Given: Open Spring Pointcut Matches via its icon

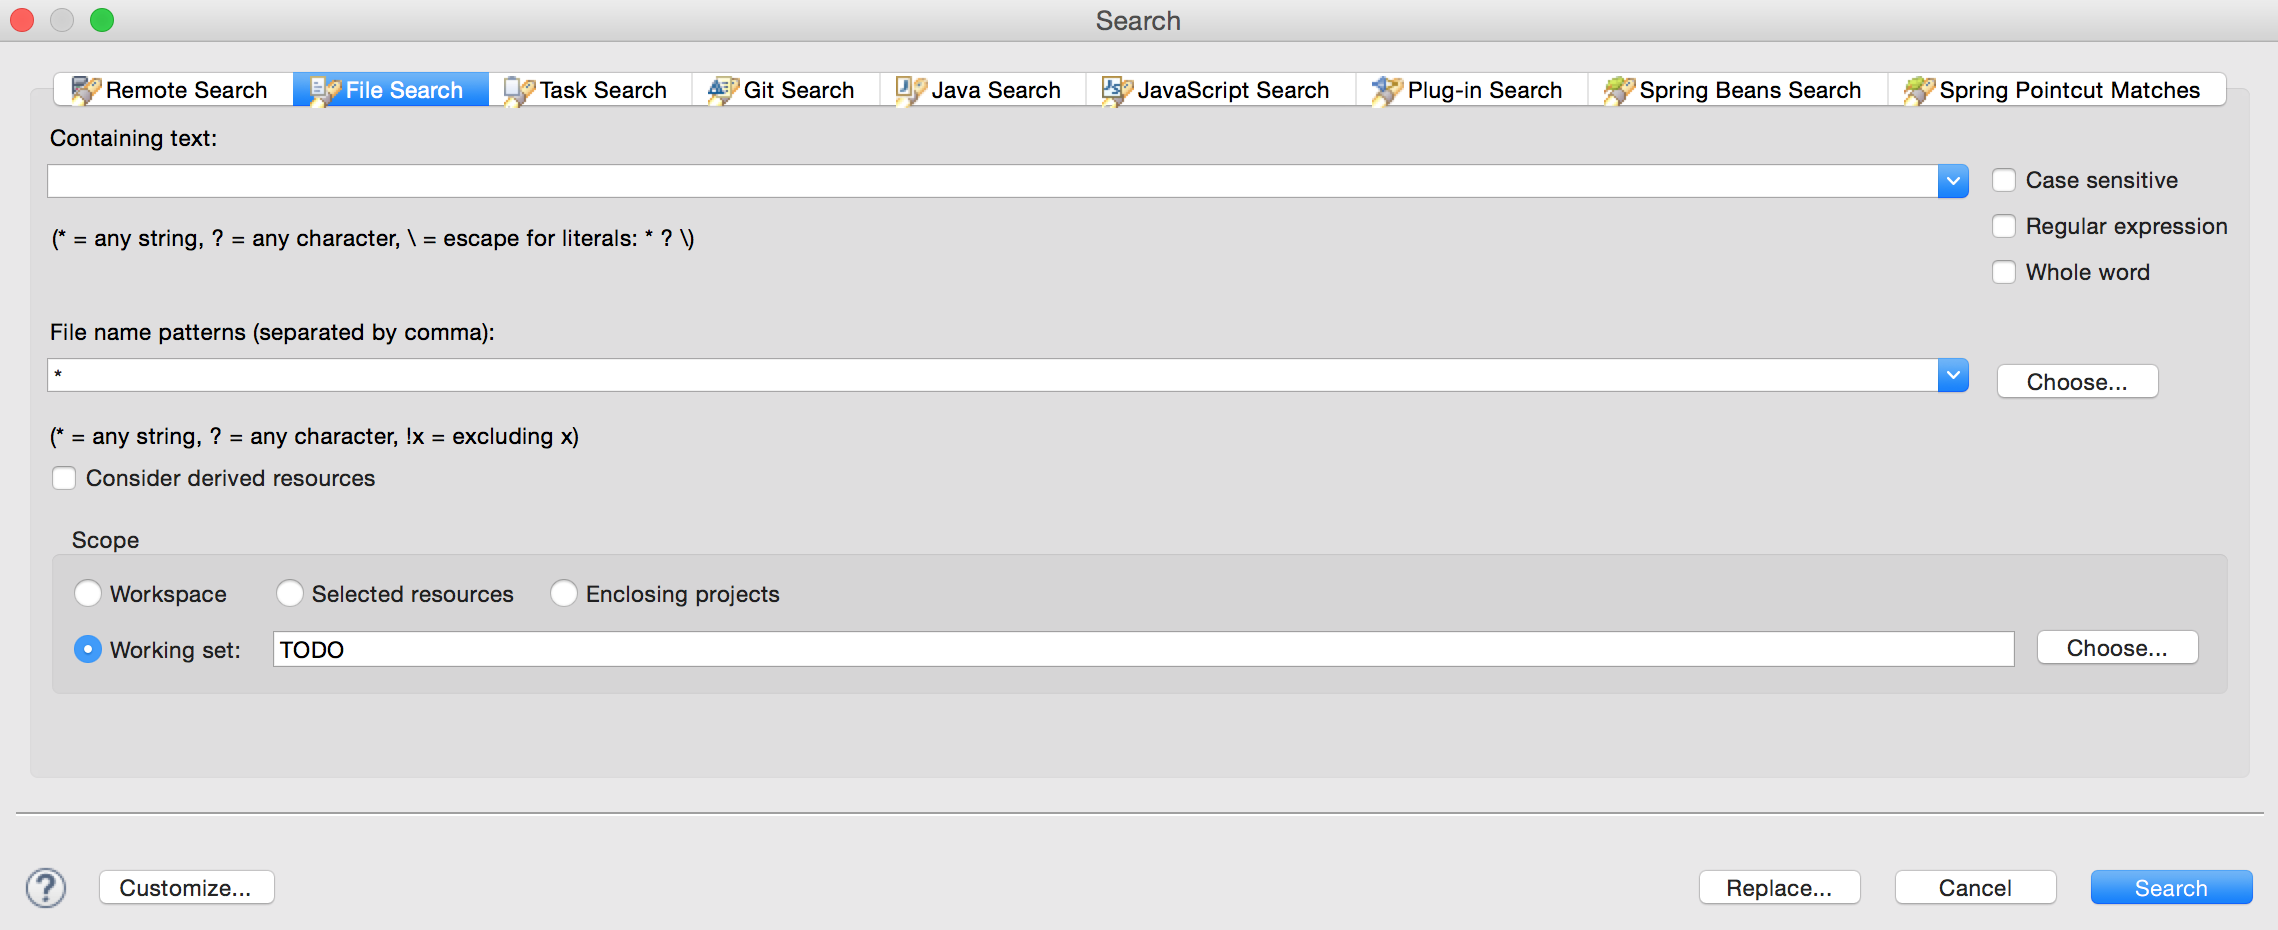Looking at the screenshot, I should pyautogui.click(x=1917, y=89).
